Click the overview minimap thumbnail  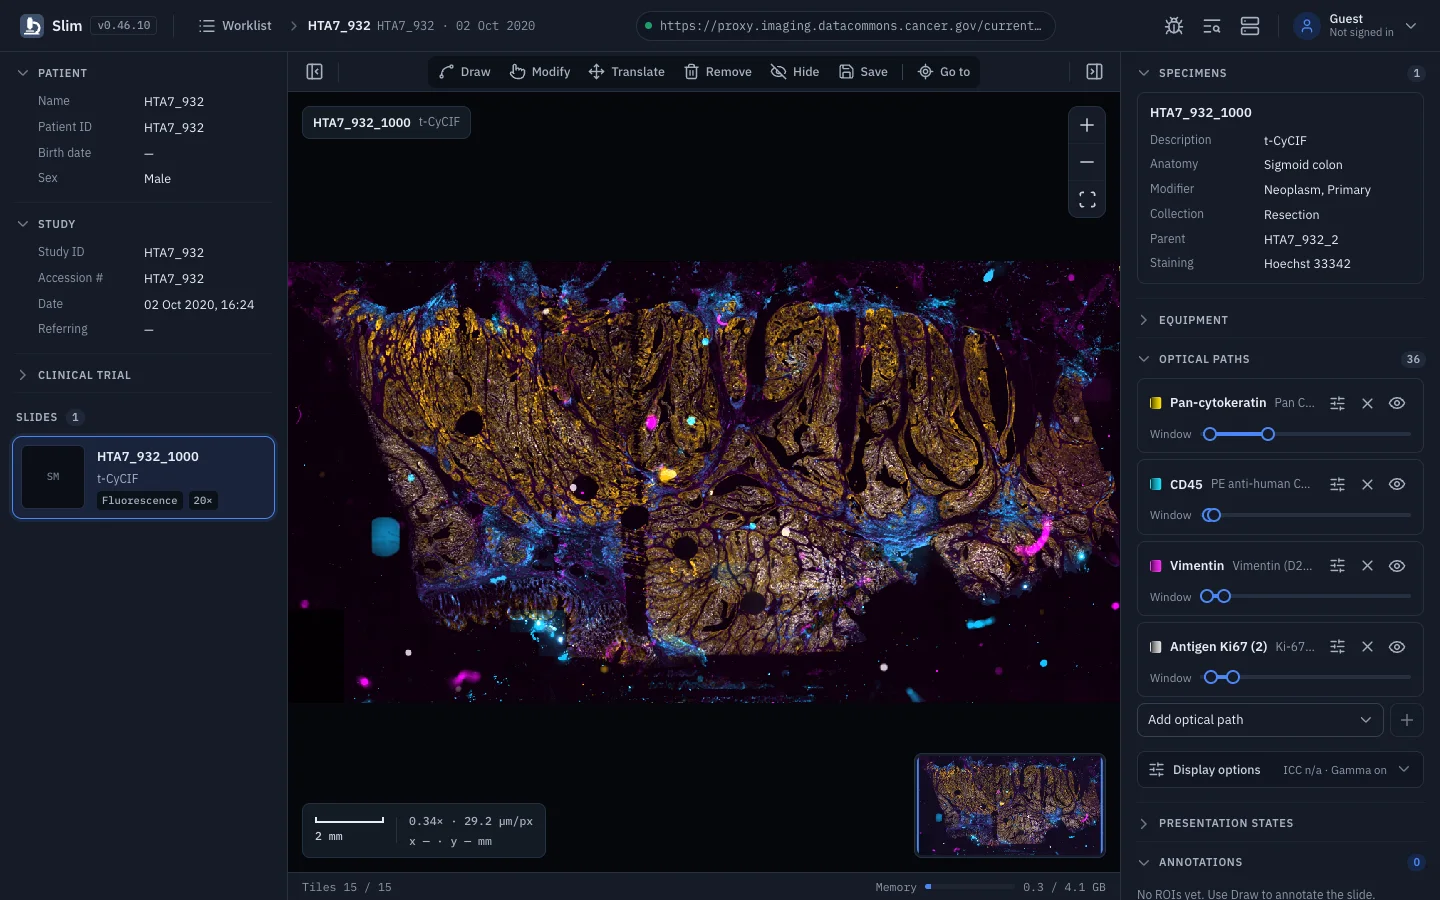(x=1010, y=805)
